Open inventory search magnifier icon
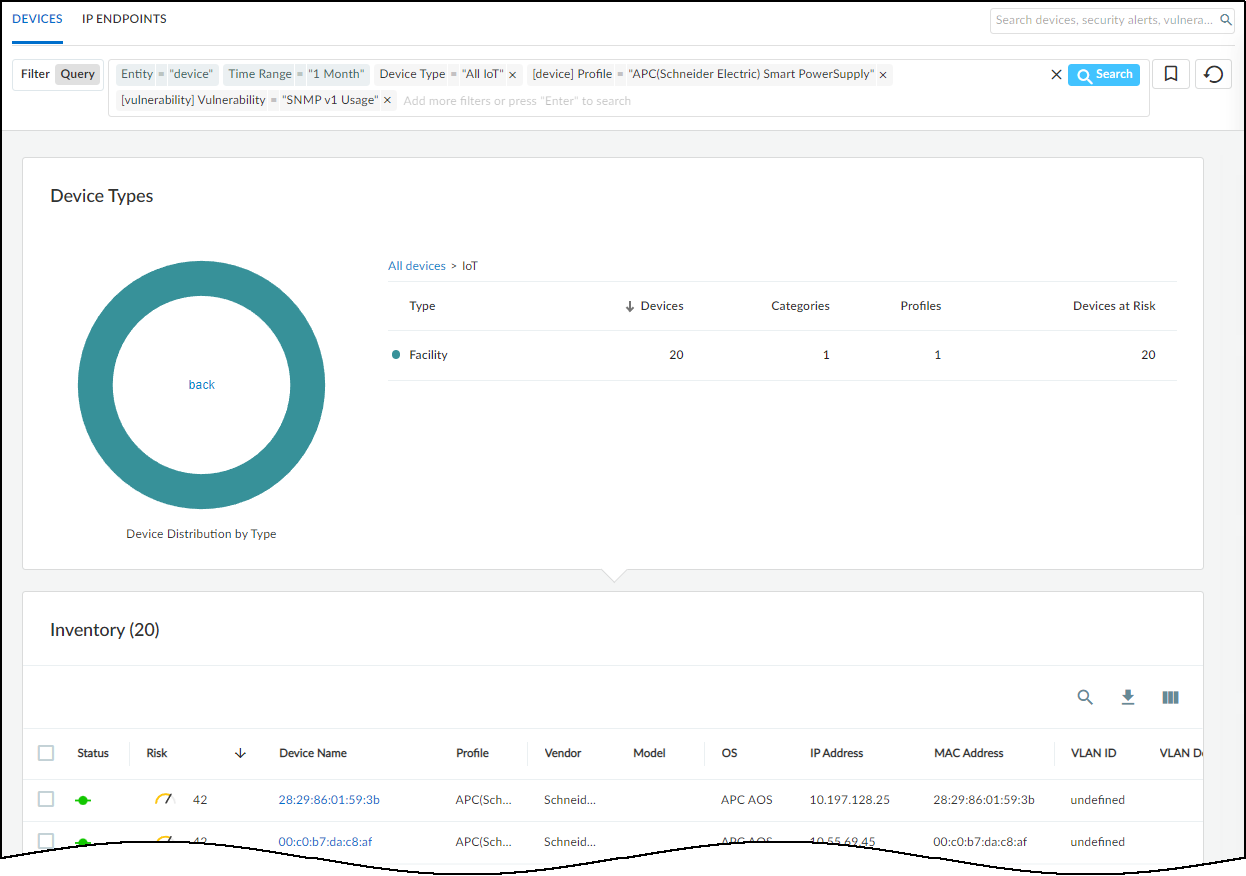Screen dimensions: 1246x876 point(1085,698)
